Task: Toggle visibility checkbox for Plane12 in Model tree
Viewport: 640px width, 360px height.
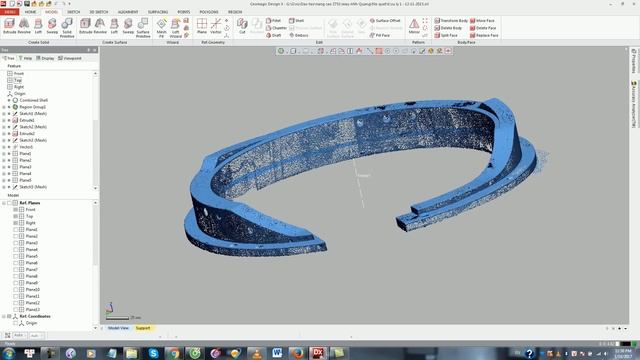Action: [16, 303]
